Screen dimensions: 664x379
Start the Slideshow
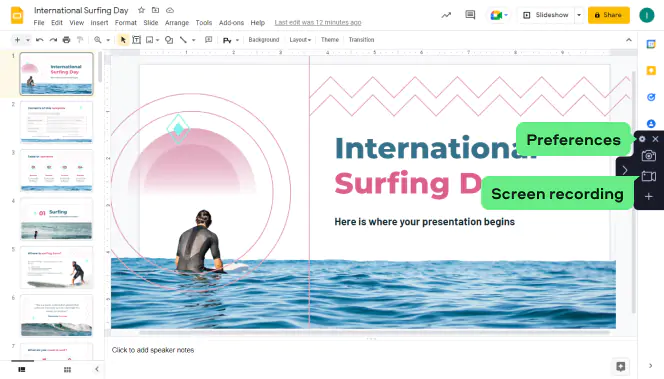546,15
